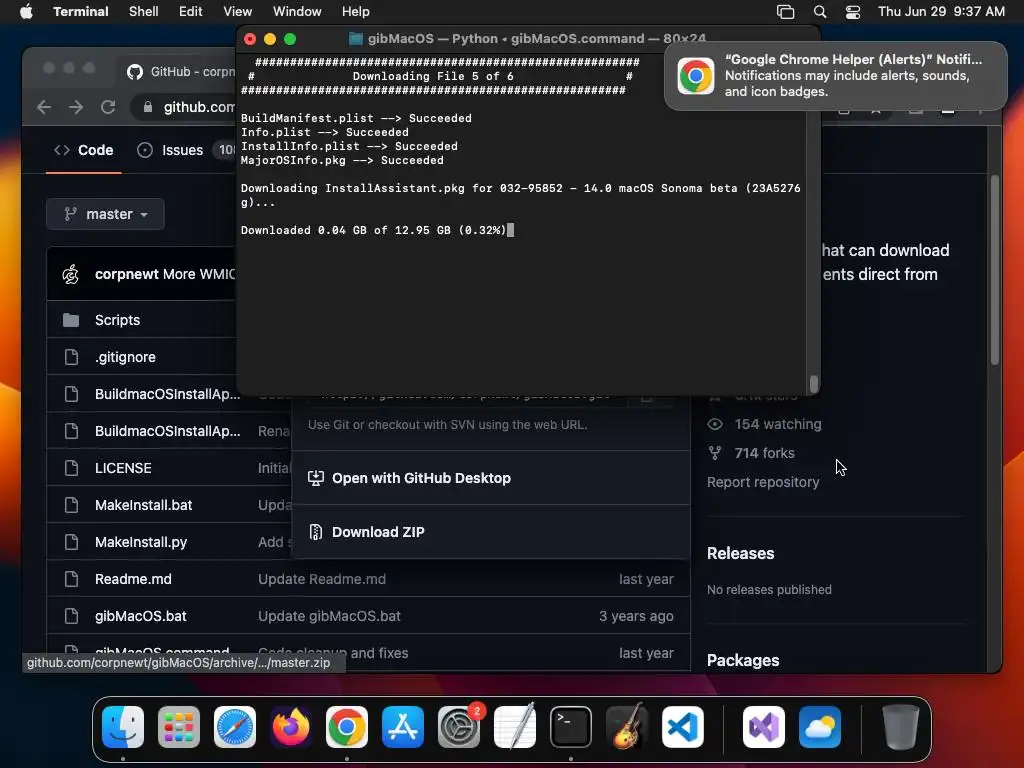This screenshot has width=1024, height=768.
Task: Open the LICENSE file
Action: (123, 468)
